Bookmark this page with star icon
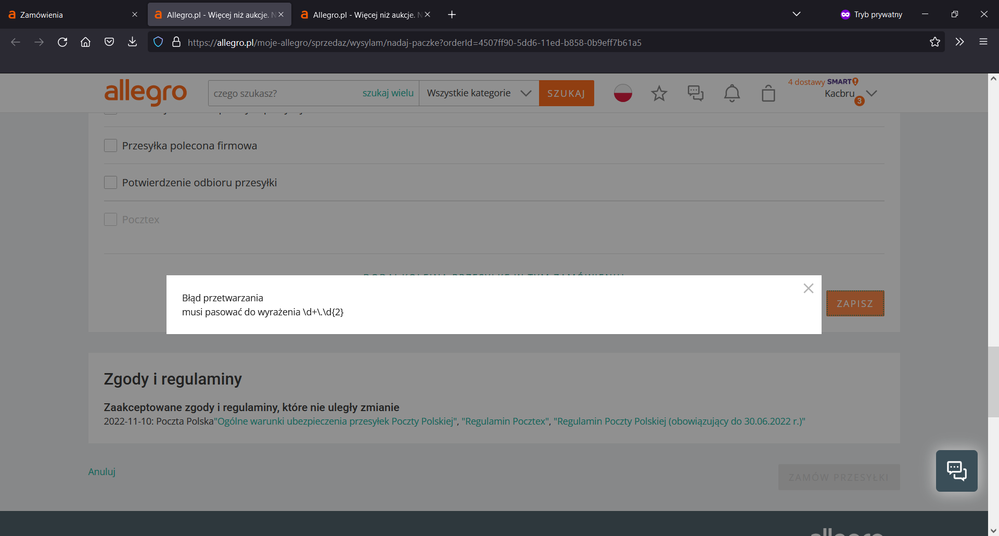This screenshot has height=536, width=999. pyautogui.click(x=935, y=42)
